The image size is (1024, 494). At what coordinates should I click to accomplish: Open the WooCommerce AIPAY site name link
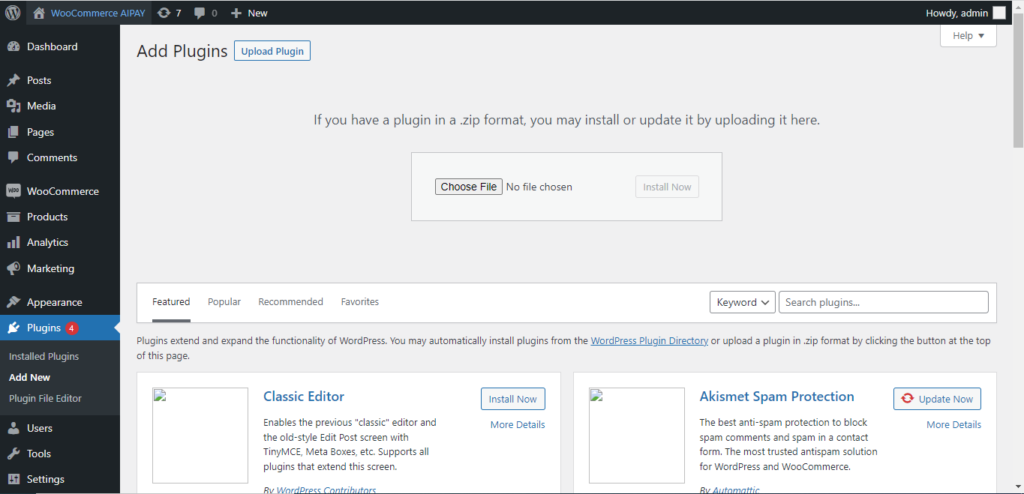pyautogui.click(x=98, y=13)
